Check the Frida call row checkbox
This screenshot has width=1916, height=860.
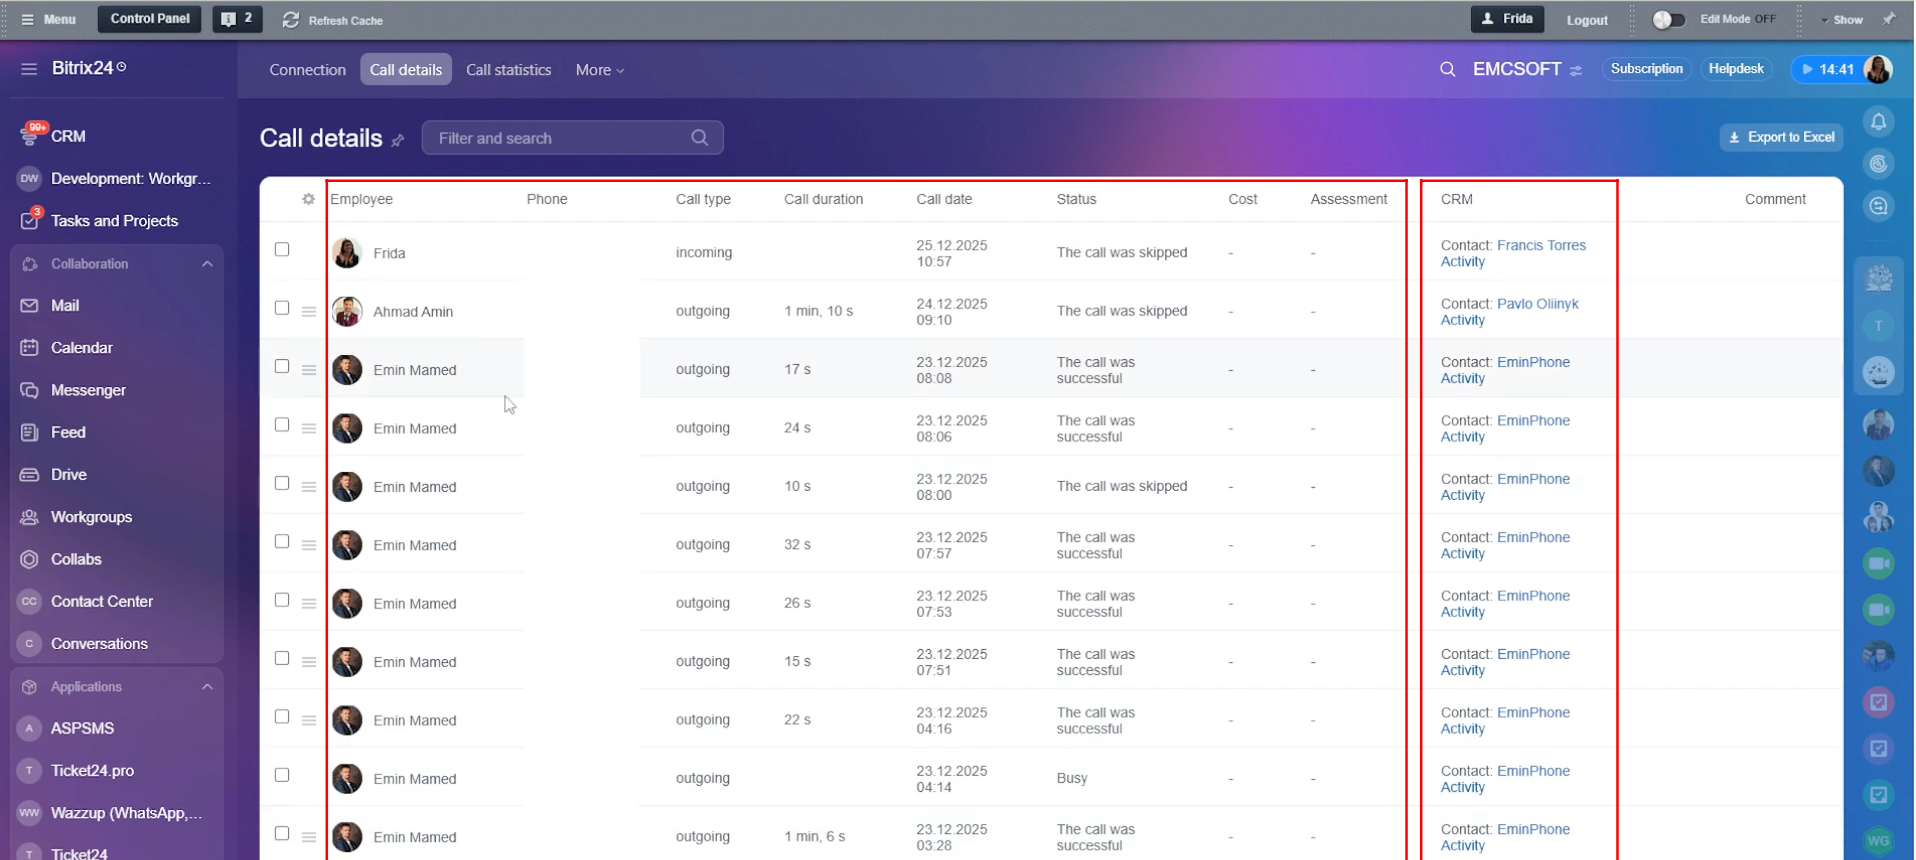[282, 250]
